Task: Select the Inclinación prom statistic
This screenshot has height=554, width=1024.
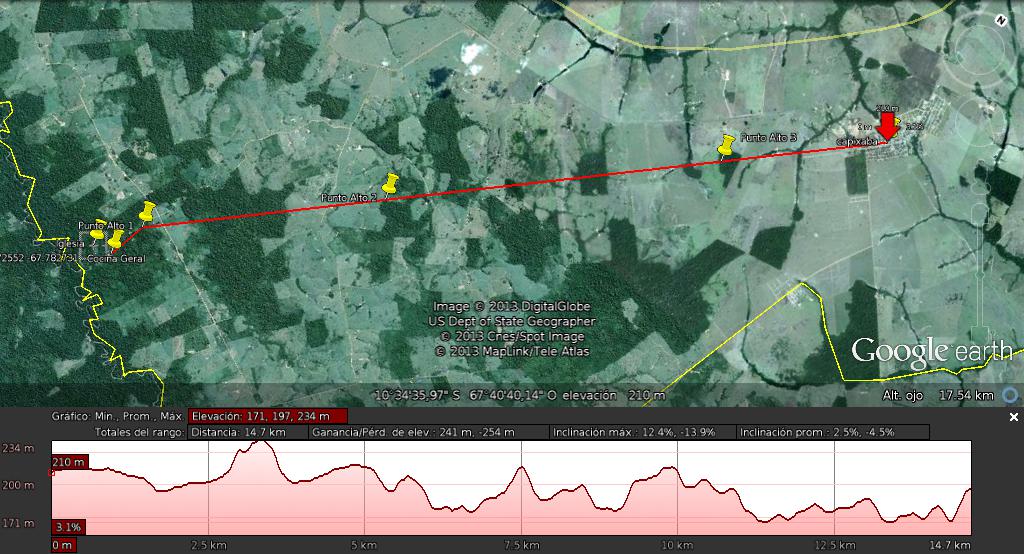Action: coord(831,432)
